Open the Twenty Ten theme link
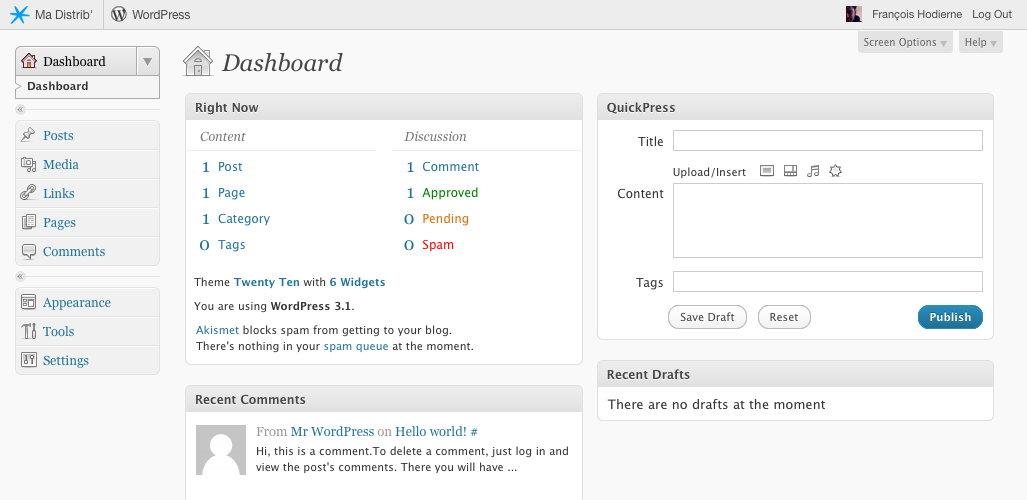 (266, 282)
